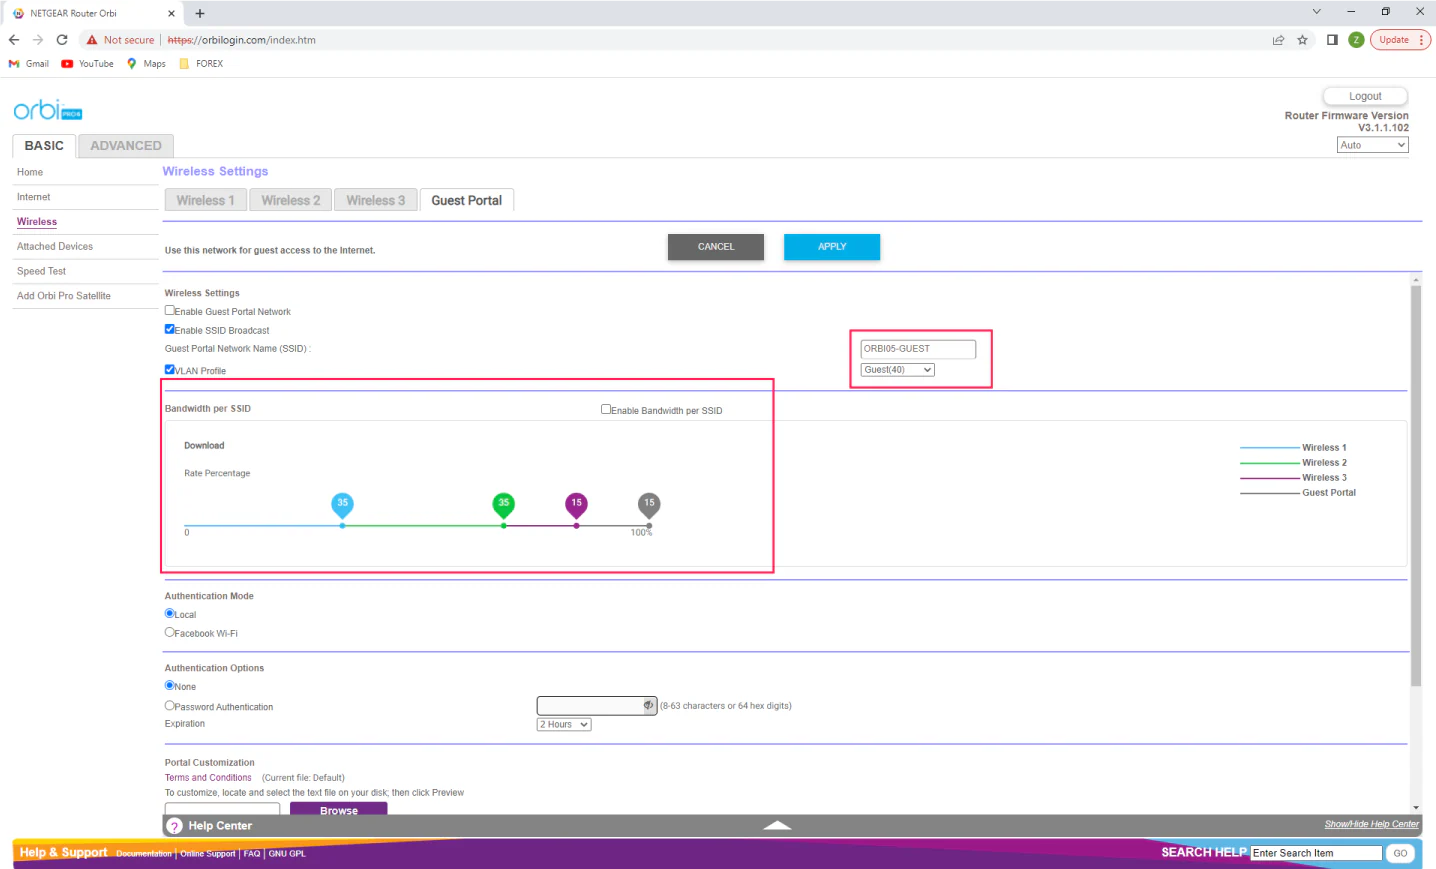Open the Help Center question mark icon
1436x869 pixels.
175,826
